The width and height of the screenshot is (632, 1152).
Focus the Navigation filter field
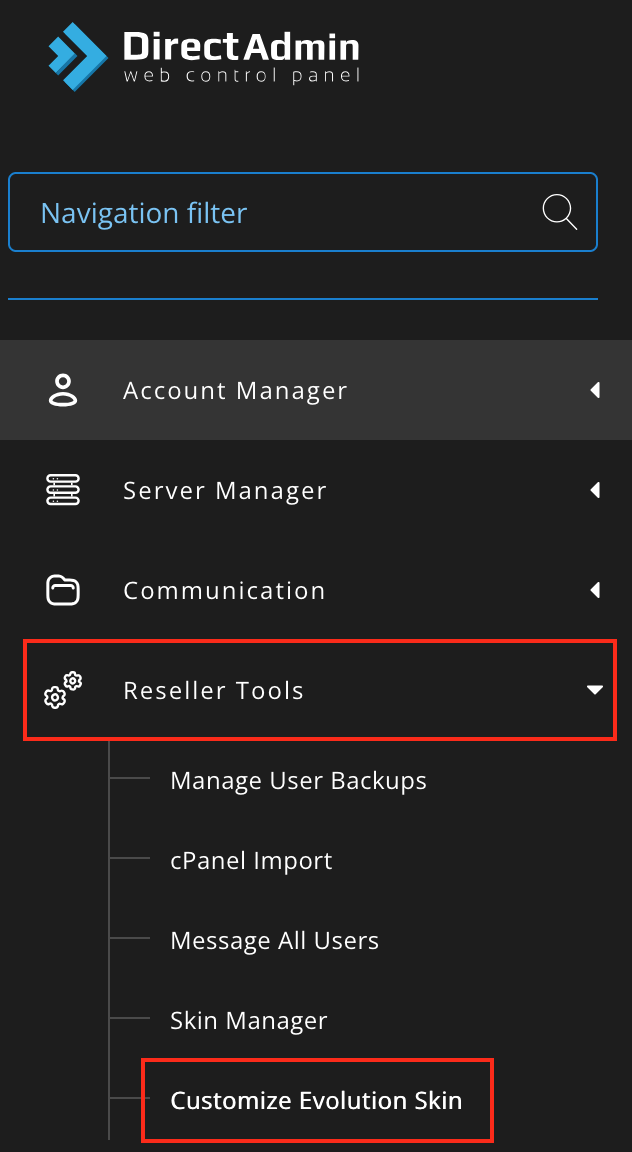(x=303, y=212)
